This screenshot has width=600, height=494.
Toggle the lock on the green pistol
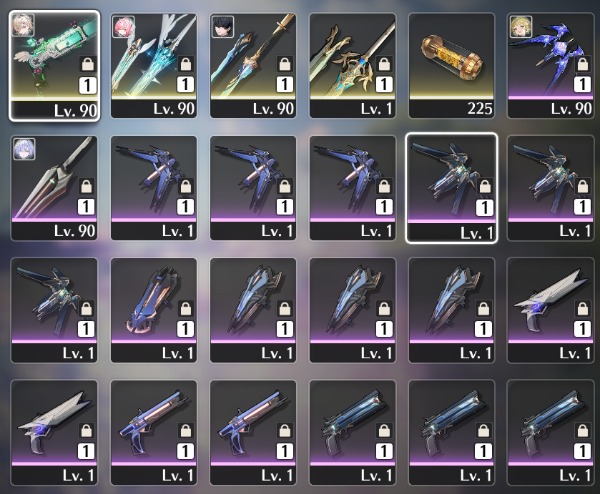[88, 64]
